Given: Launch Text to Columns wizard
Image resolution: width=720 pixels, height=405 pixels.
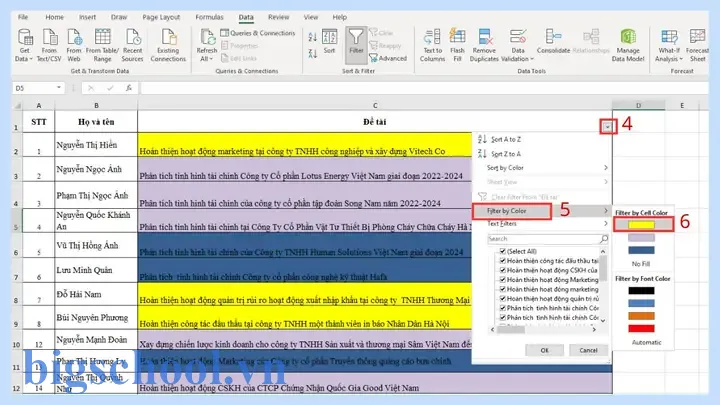Looking at the screenshot, I should click(x=433, y=45).
